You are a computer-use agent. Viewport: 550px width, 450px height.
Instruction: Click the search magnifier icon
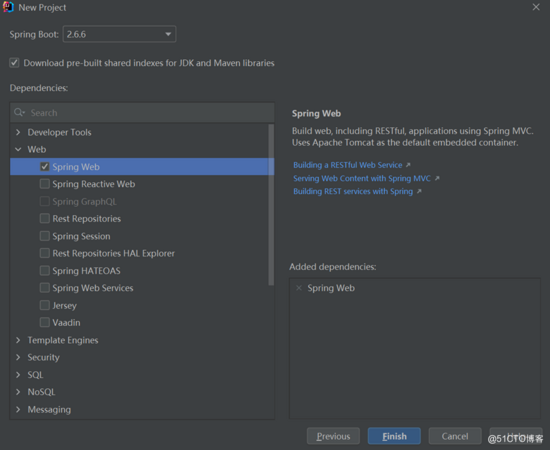pyautogui.click(x=19, y=112)
